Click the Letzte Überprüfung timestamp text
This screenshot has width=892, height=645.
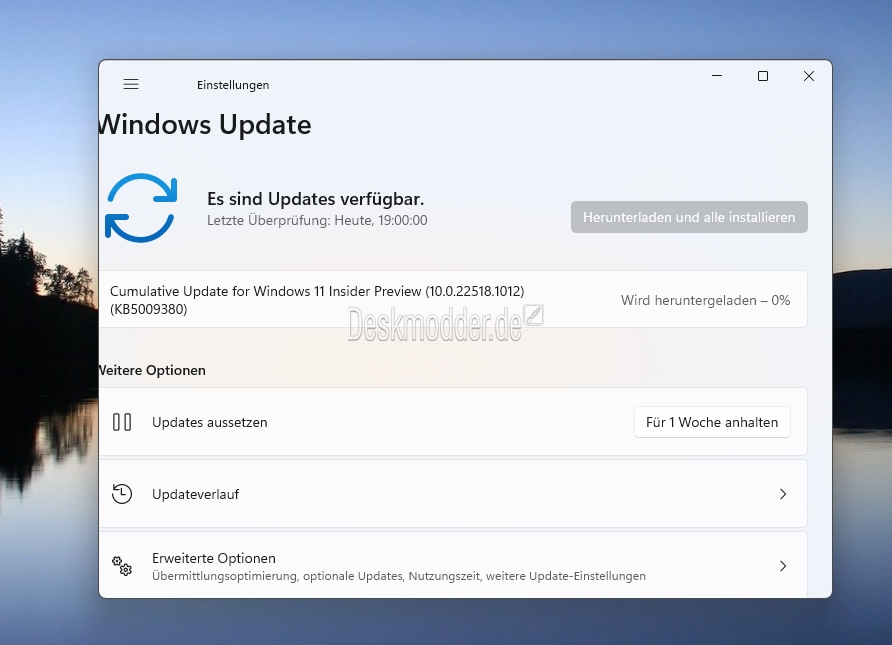point(316,220)
